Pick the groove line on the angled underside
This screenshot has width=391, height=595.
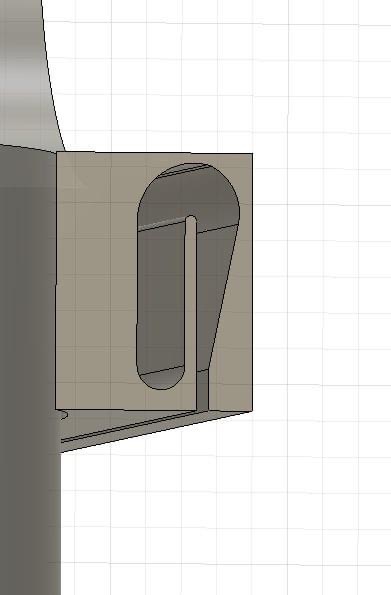click(x=129, y=427)
